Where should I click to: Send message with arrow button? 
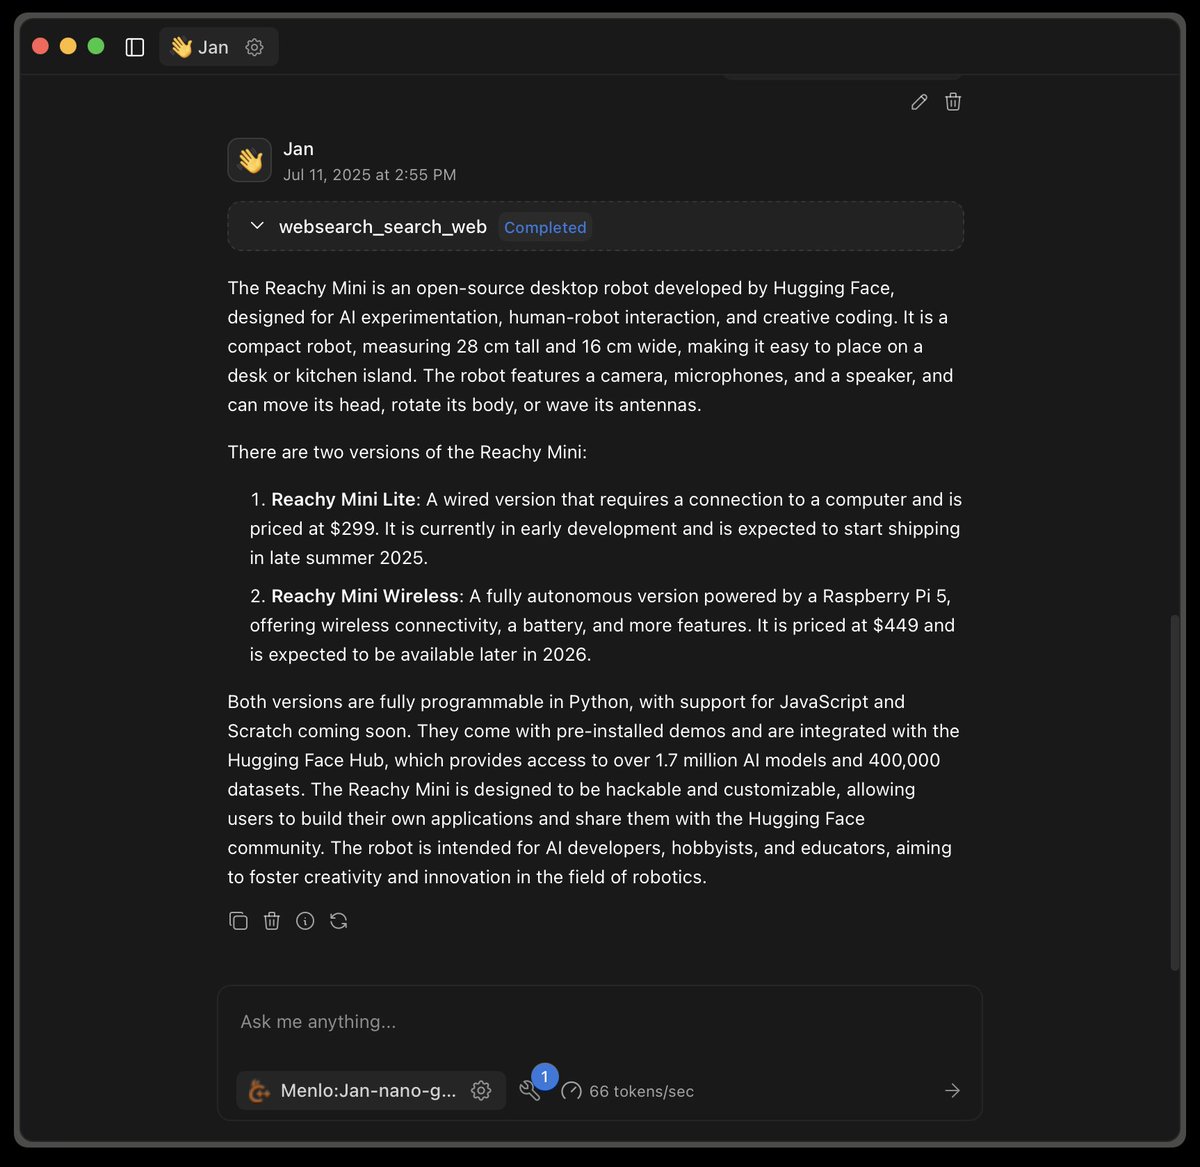tap(952, 1091)
